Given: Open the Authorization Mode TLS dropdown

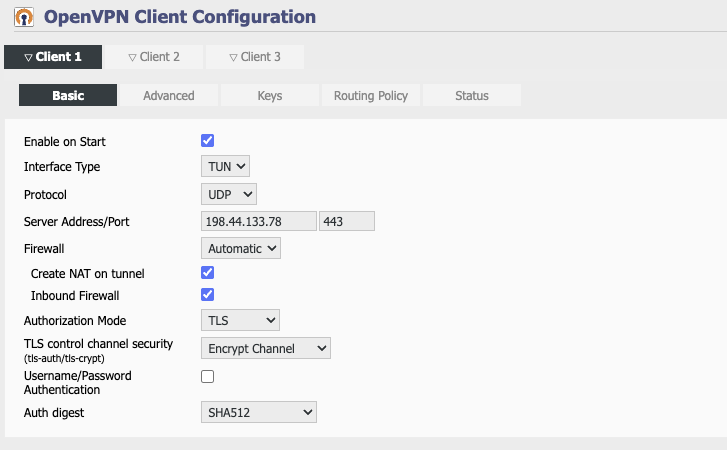Looking at the screenshot, I should pos(240,320).
